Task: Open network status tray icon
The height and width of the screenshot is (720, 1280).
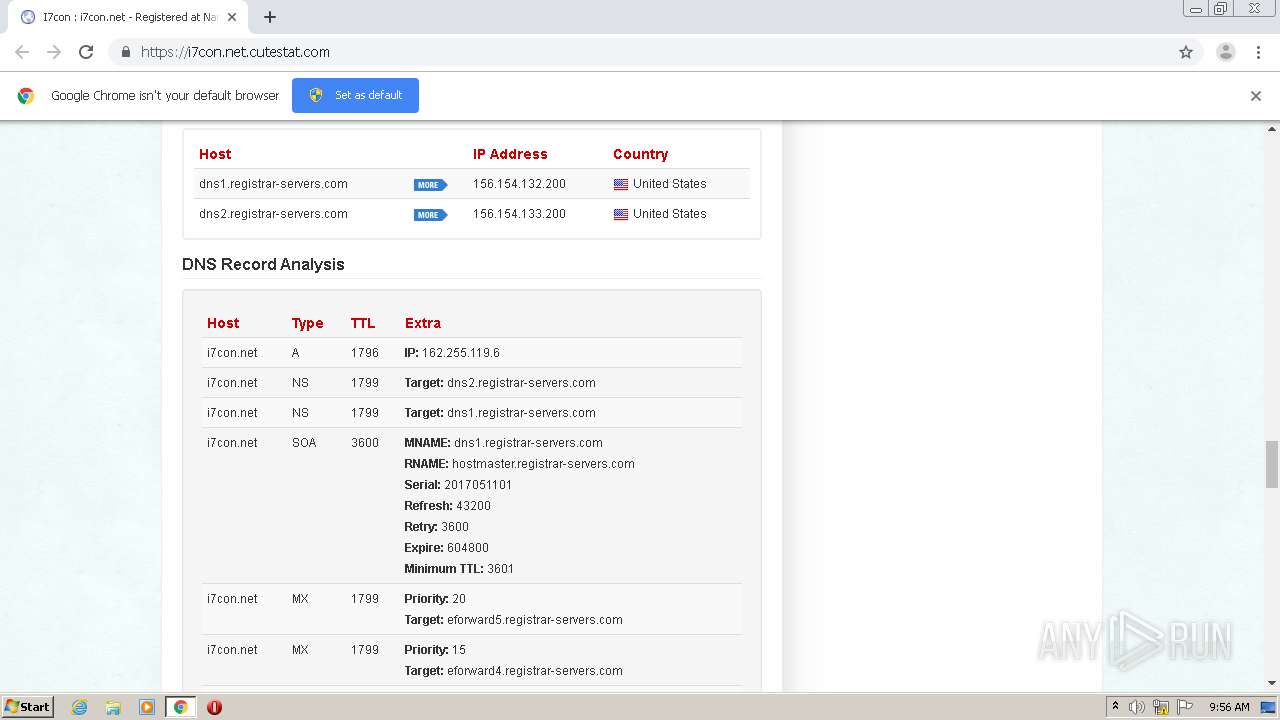Action: [1161, 707]
